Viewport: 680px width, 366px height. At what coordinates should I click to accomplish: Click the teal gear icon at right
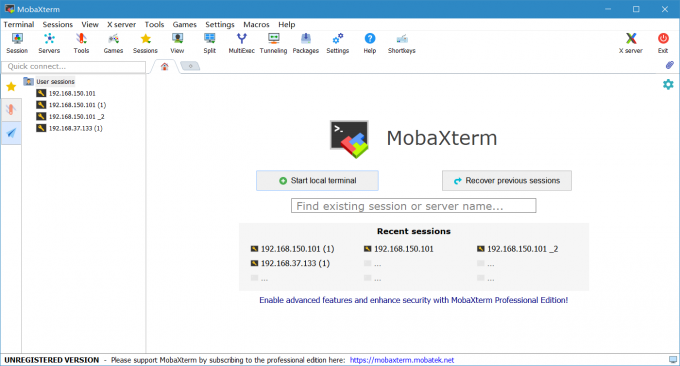tap(668, 84)
